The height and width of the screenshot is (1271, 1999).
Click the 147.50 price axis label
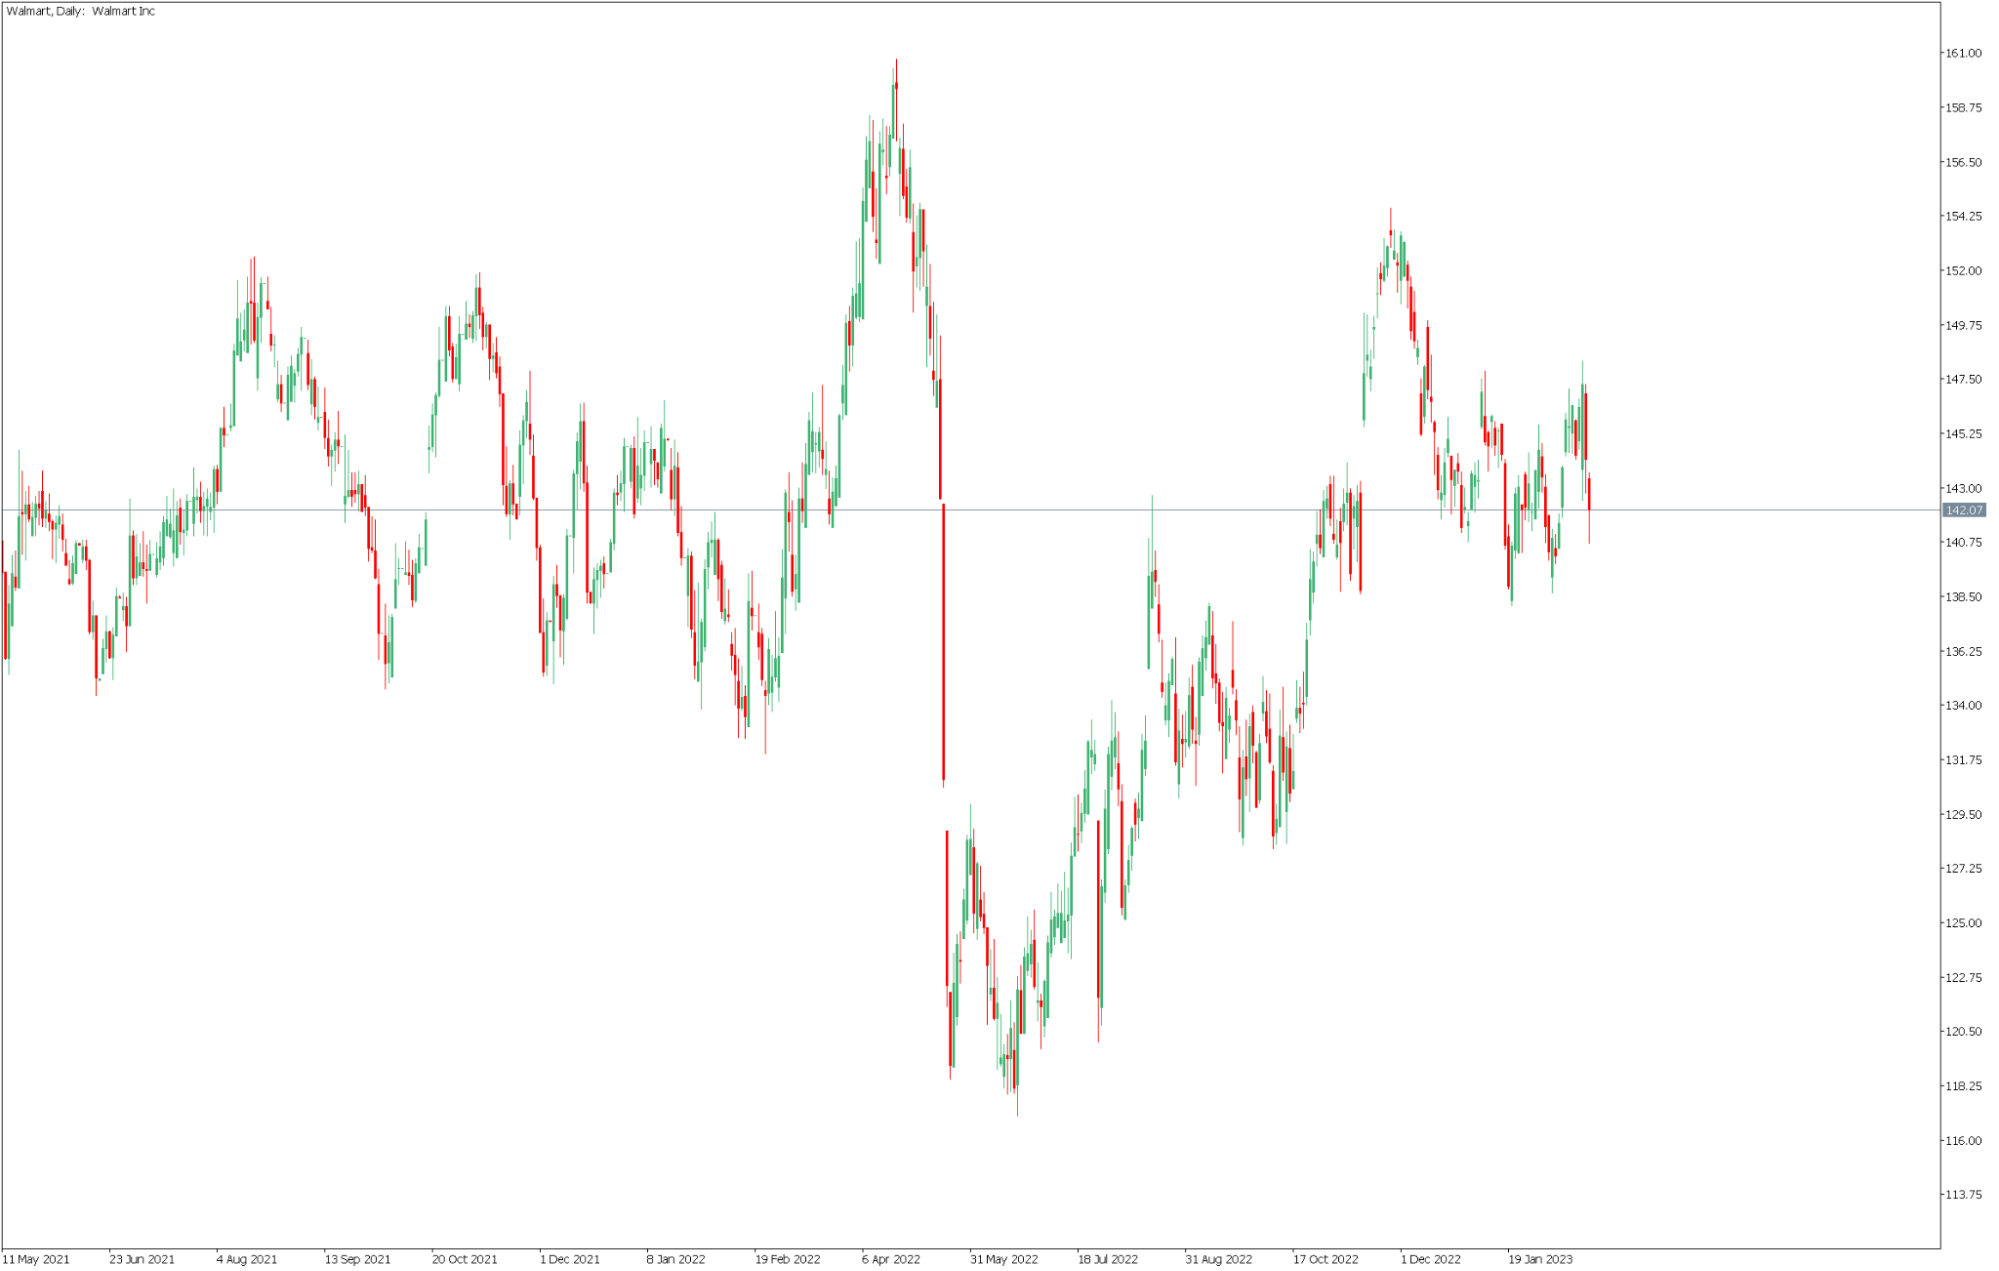(1962, 379)
